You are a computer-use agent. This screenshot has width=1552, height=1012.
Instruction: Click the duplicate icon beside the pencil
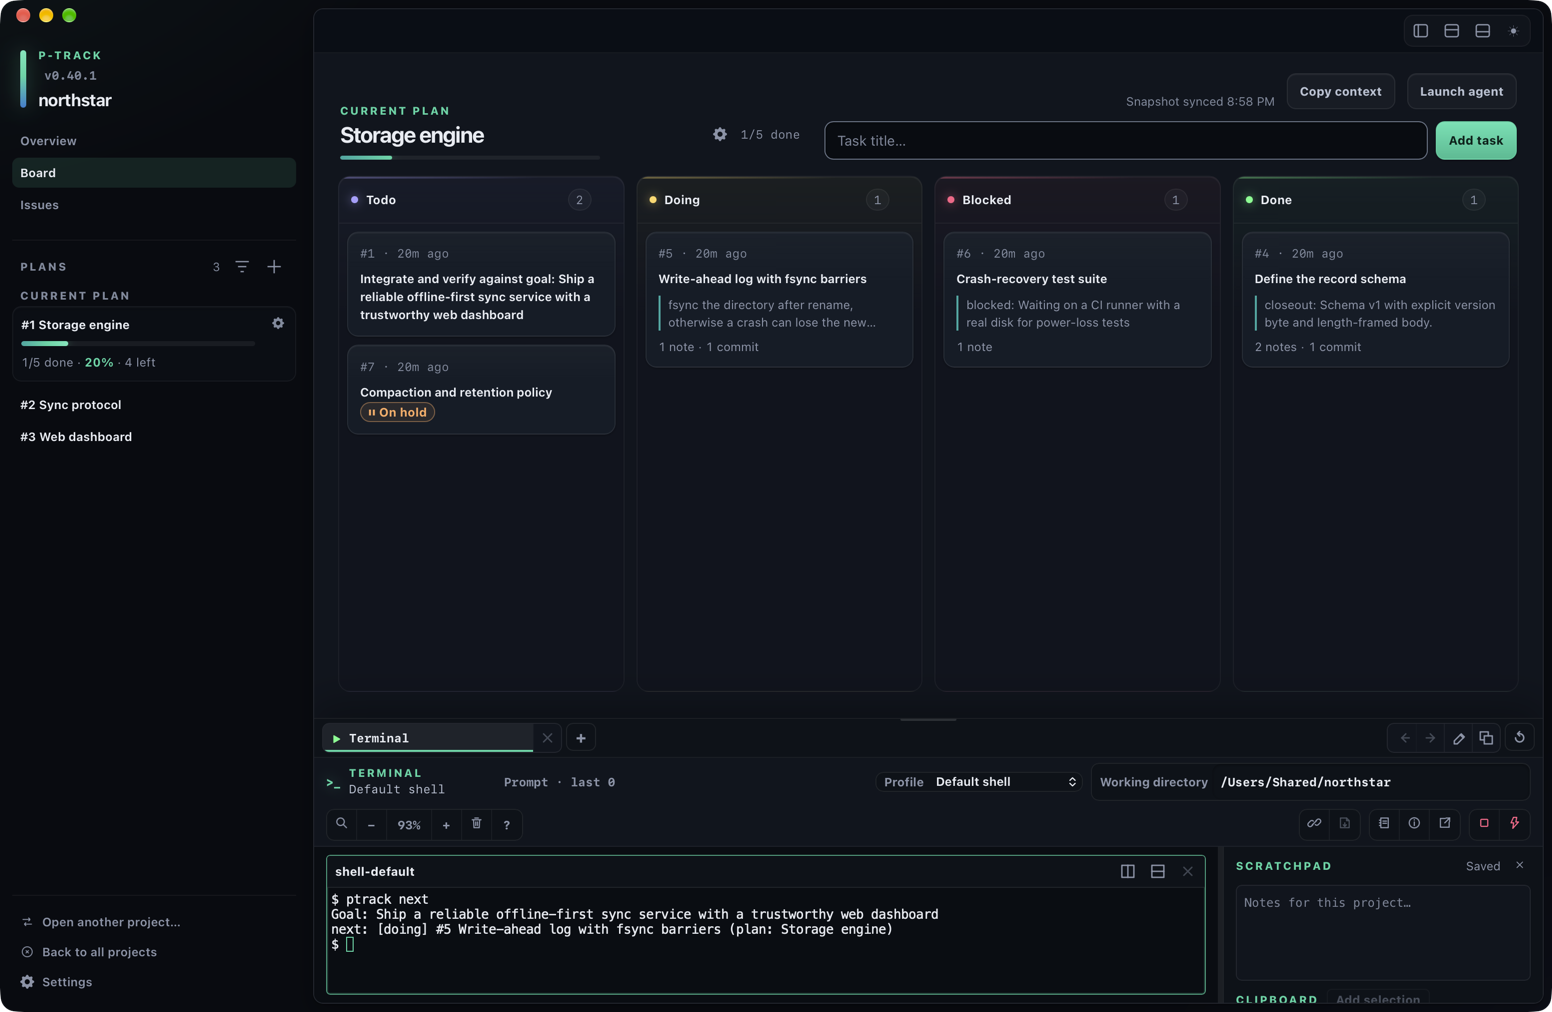tap(1486, 738)
